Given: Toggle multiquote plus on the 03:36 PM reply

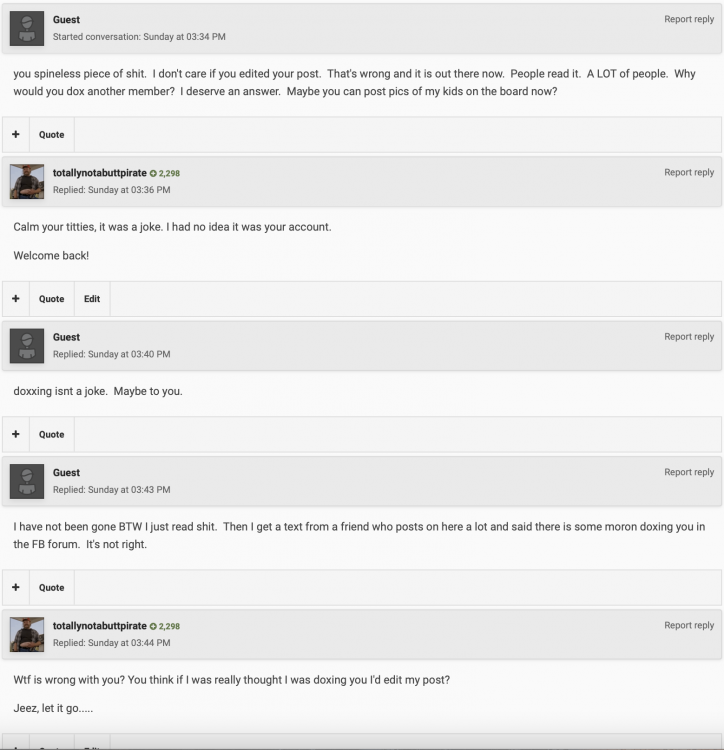Looking at the screenshot, I should tap(16, 299).
